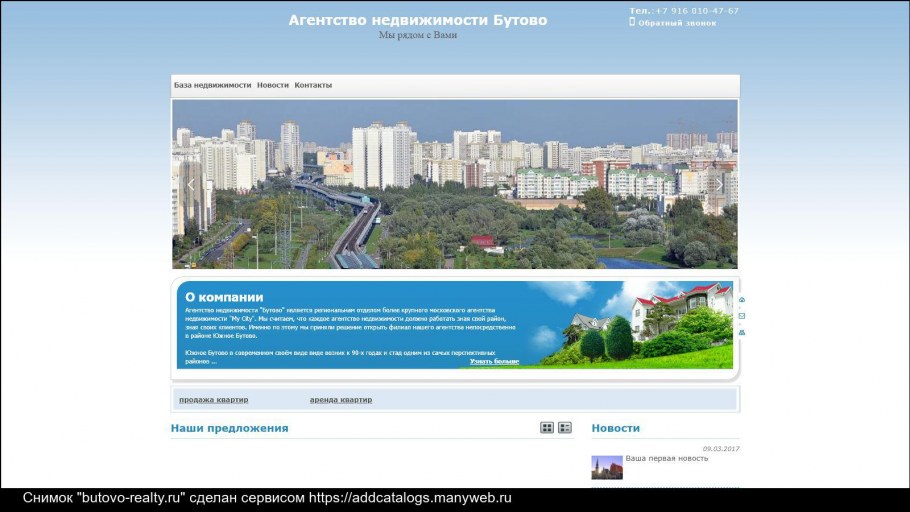Click the phone icon next to Обратный звонок
The image size is (910, 512).
tap(632, 22)
